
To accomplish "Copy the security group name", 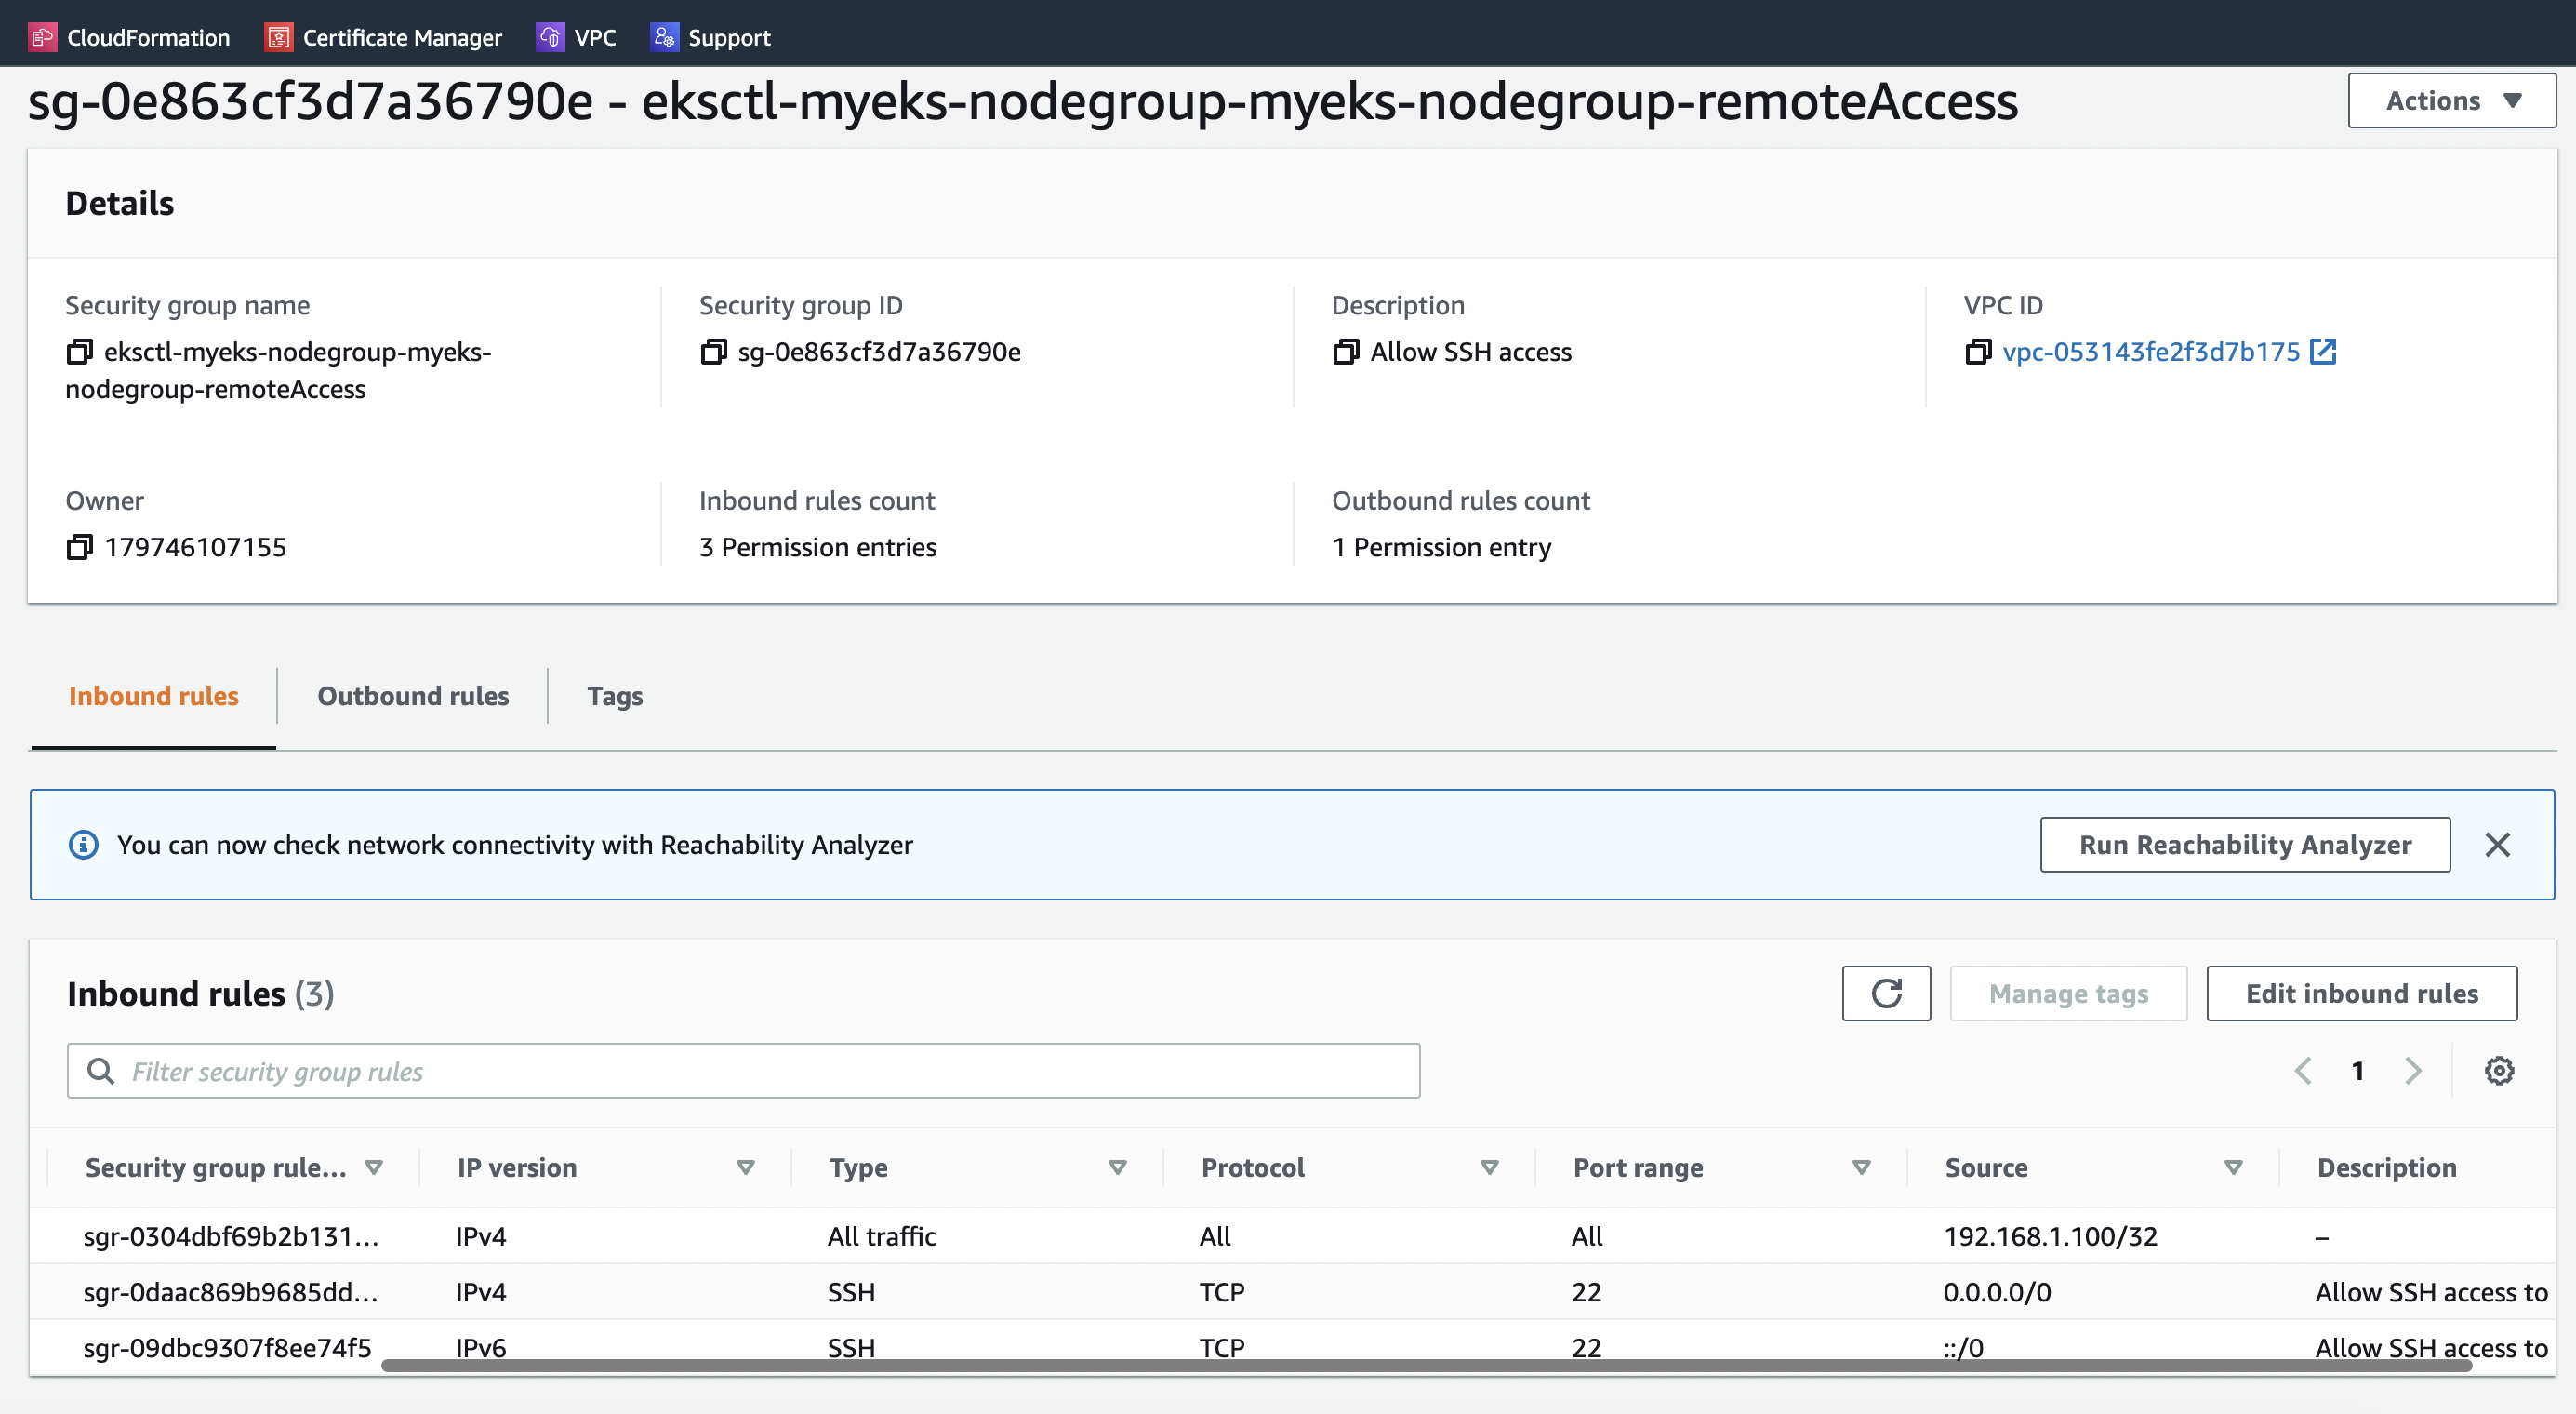I will click(x=79, y=352).
